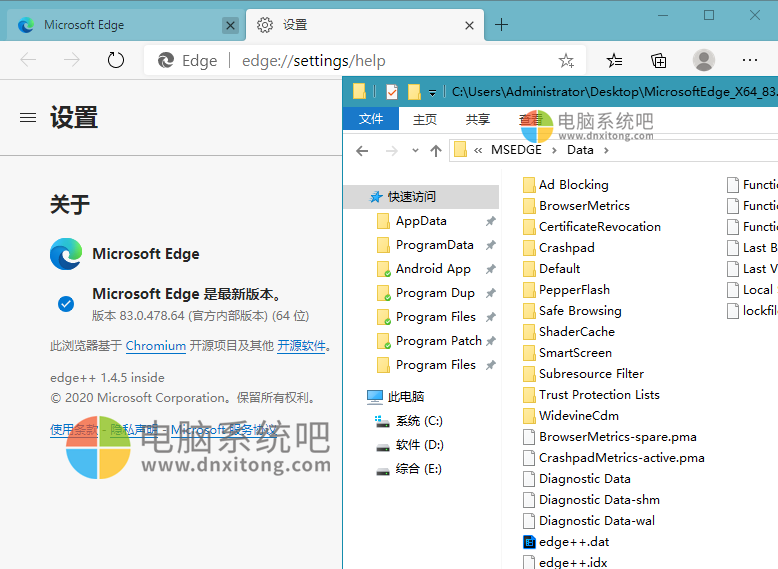The height and width of the screenshot is (569, 778).
Task: Click the 开源软件 link
Action: [301, 346]
